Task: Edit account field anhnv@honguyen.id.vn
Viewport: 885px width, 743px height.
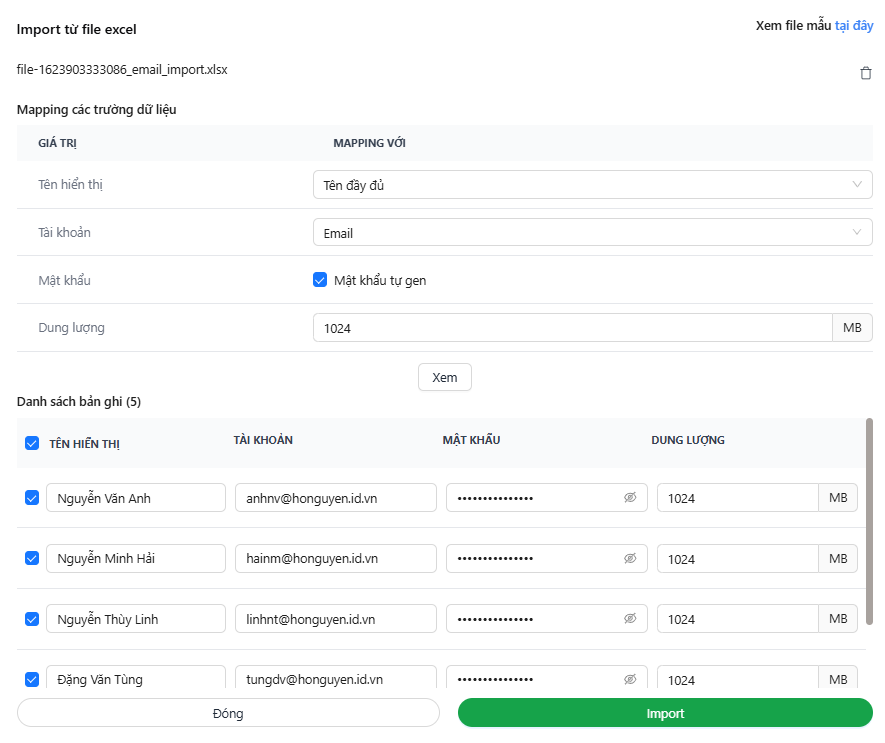Action: (x=336, y=497)
